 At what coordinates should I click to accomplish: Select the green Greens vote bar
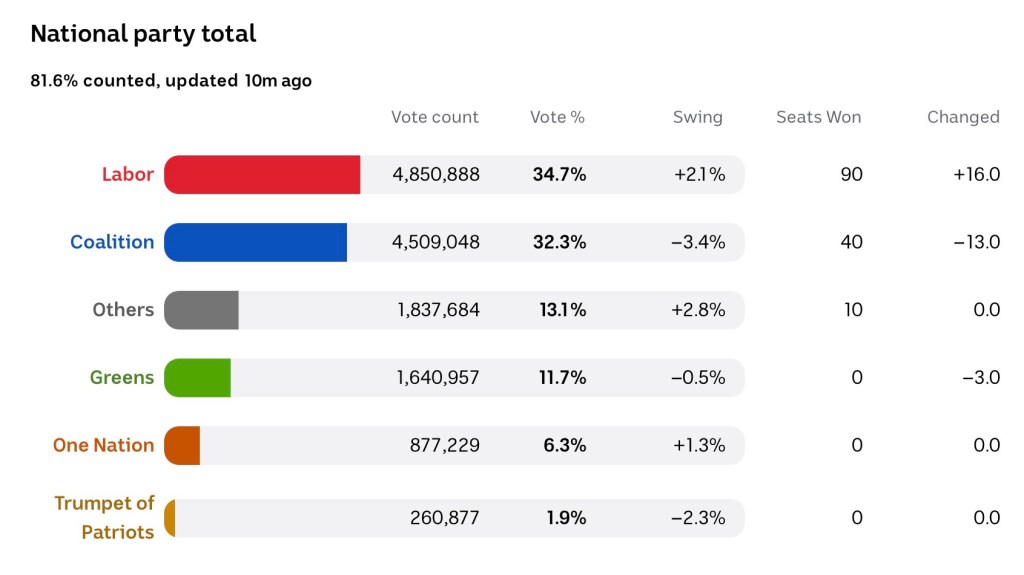click(x=198, y=377)
